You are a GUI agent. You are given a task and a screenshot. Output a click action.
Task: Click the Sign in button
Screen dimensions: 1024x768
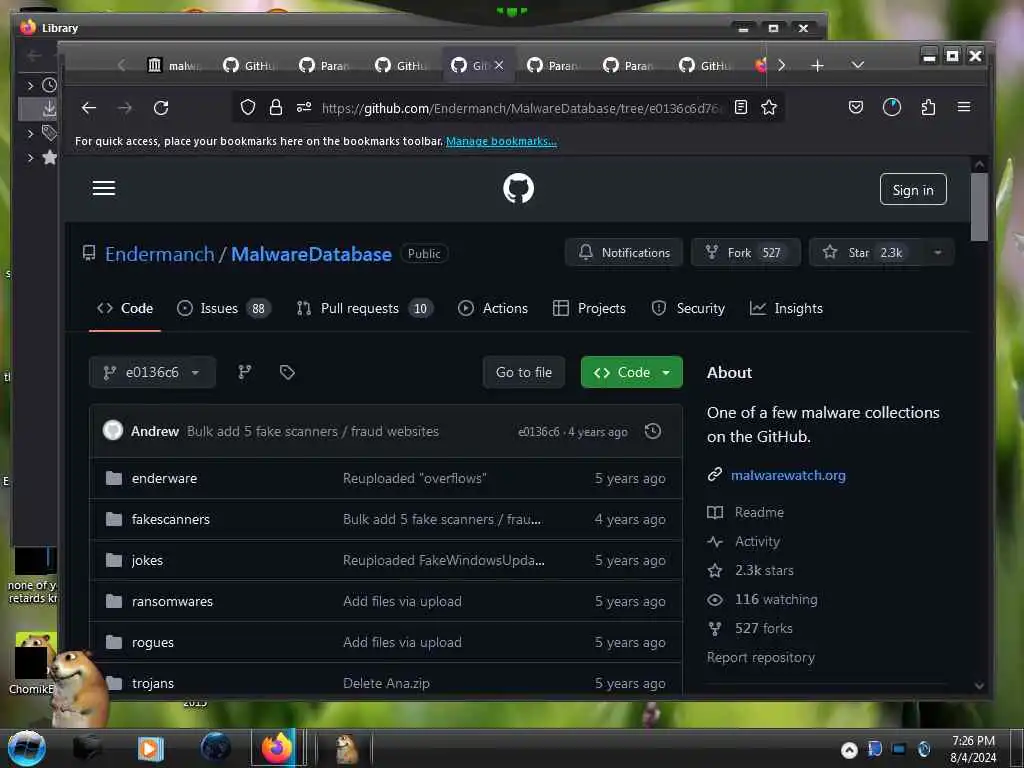[x=913, y=189]
